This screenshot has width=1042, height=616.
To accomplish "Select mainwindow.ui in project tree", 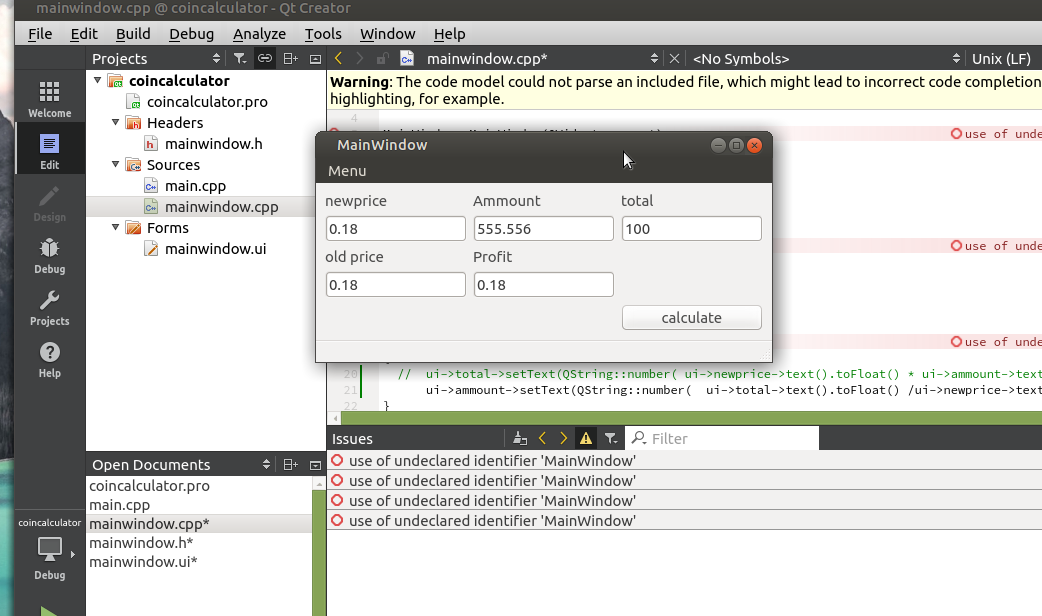I will [x=215, y=249].
